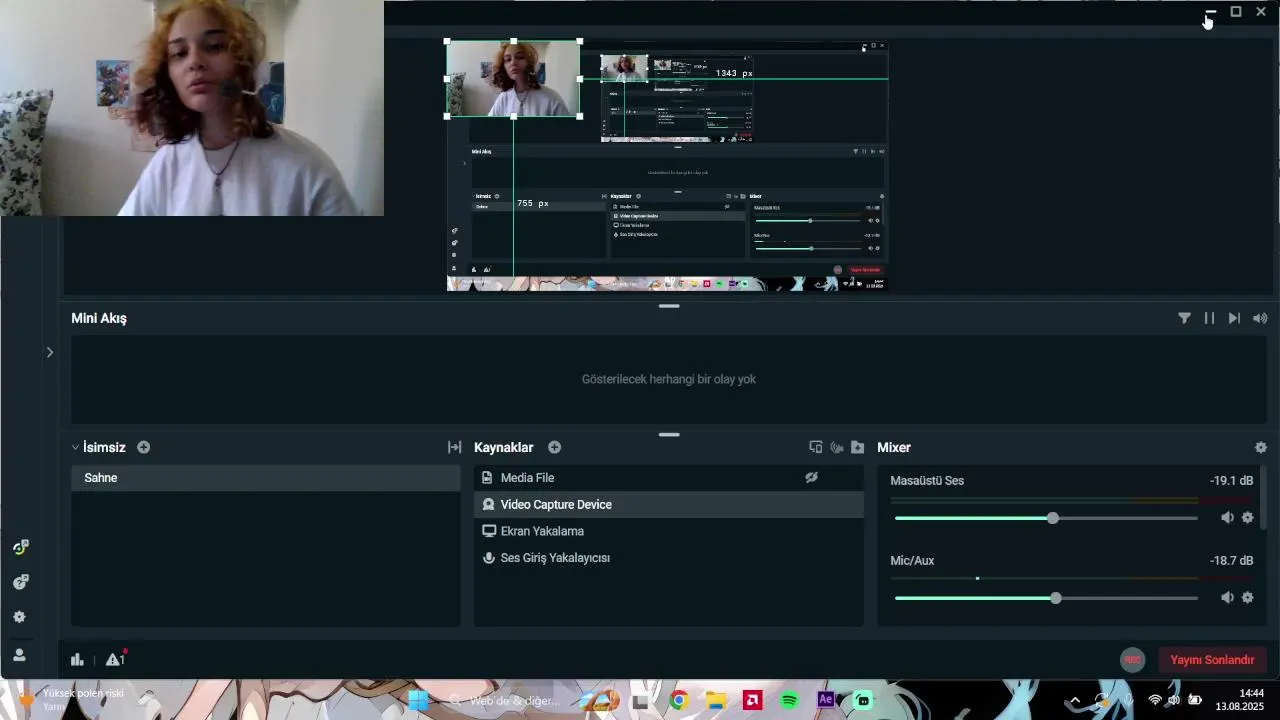Open the warning notifications icon
1280x720 pixels.
pyautogui.click(x=115, y=659)
